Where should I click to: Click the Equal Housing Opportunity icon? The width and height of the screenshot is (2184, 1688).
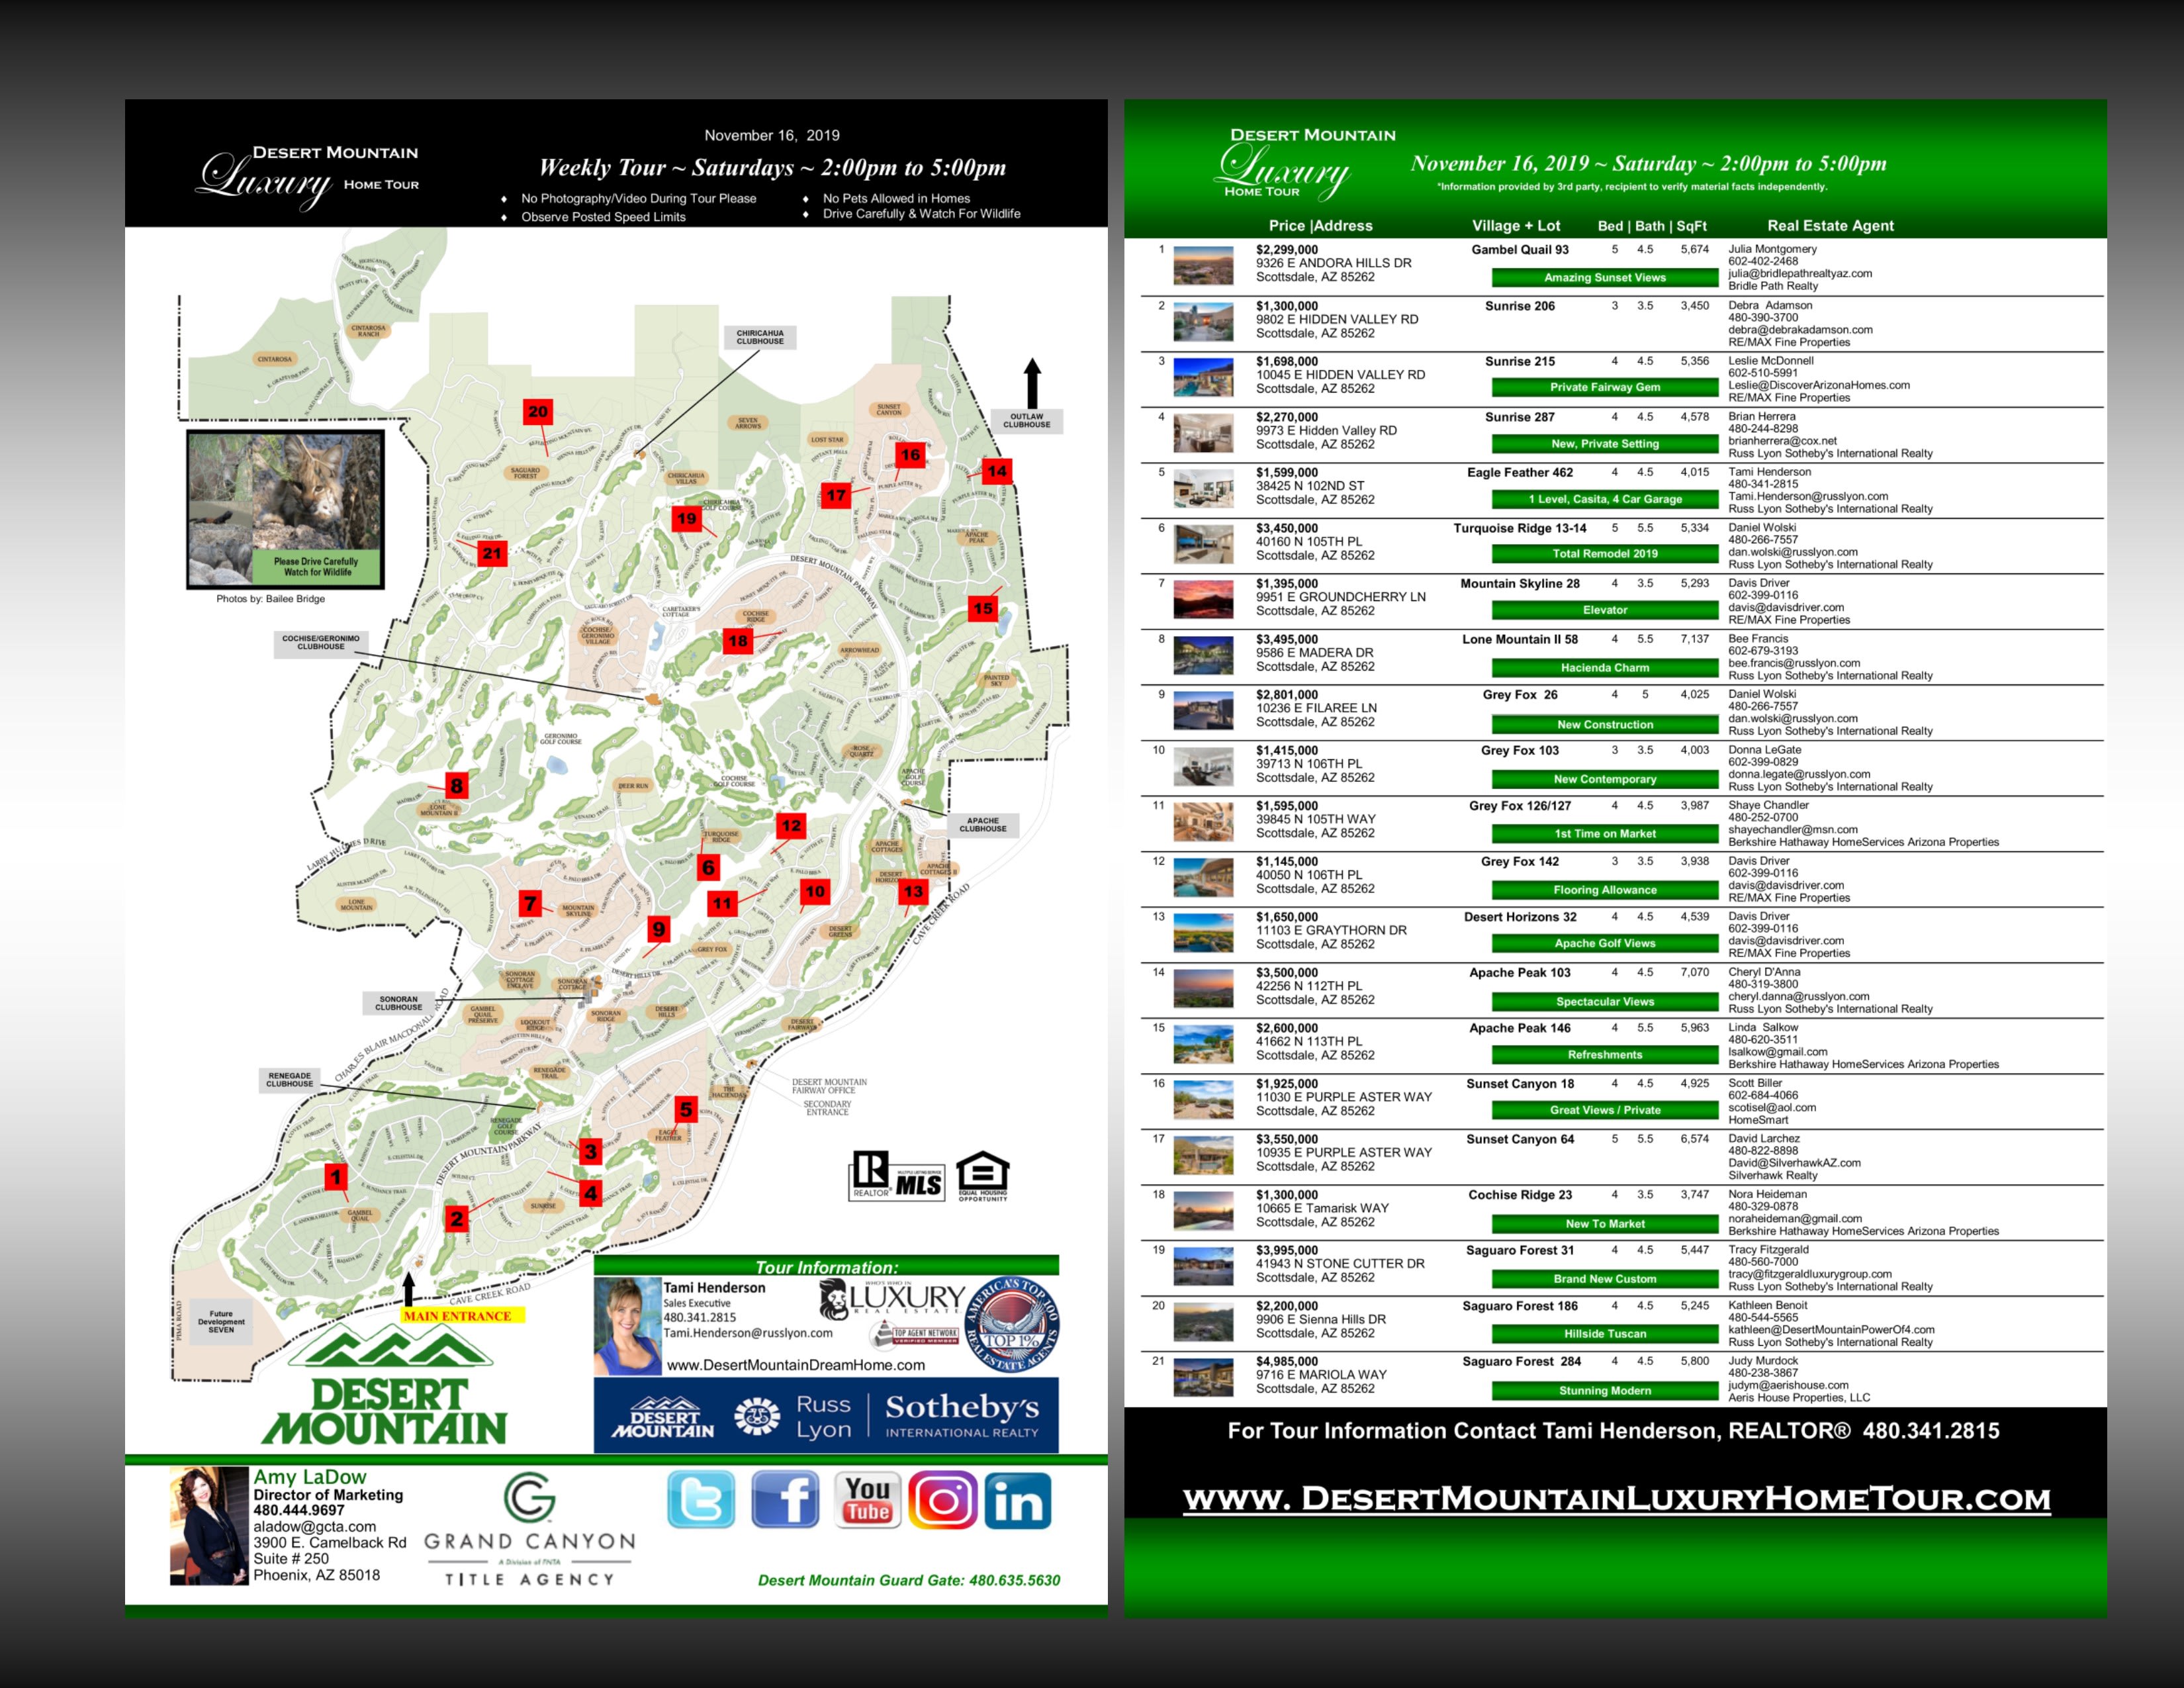tap(983, 1175)
